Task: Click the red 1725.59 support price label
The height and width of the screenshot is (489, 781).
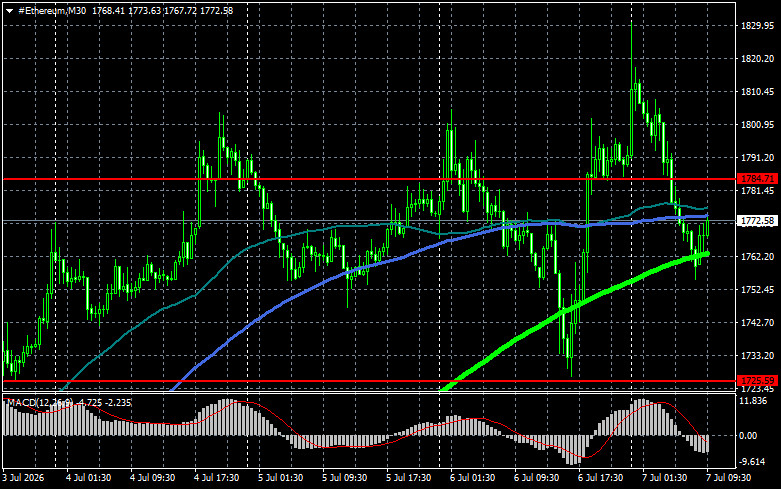Action: click(x=757, y=380)
